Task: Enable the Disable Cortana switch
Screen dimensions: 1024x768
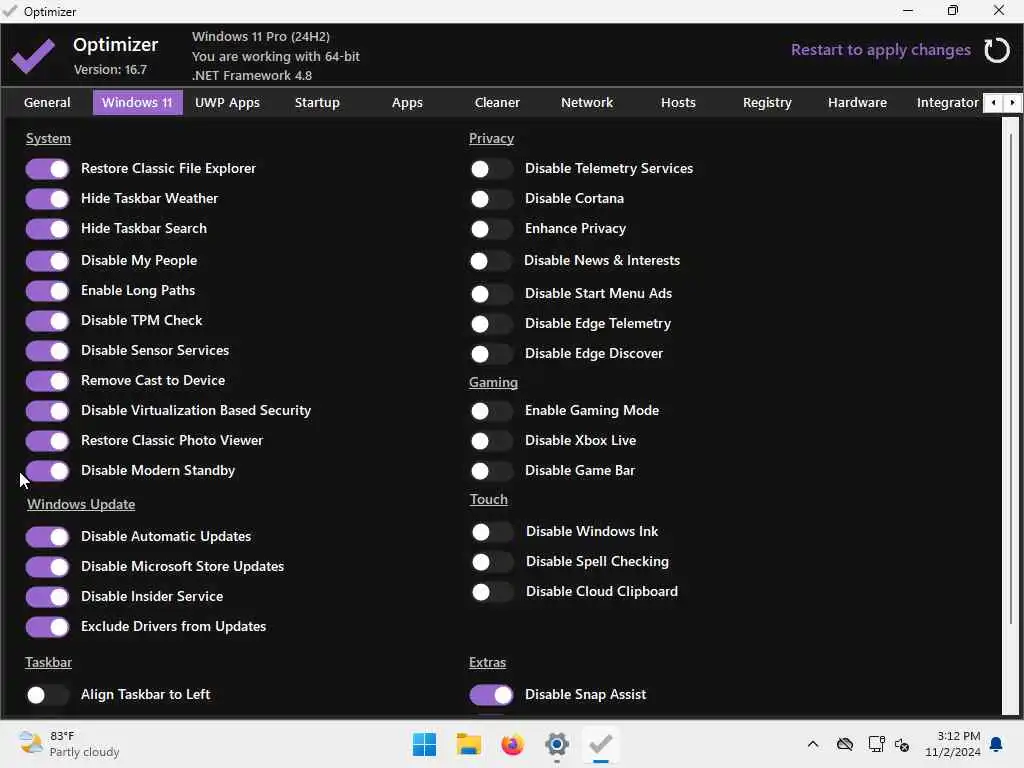Action: (x=491, y=200)
